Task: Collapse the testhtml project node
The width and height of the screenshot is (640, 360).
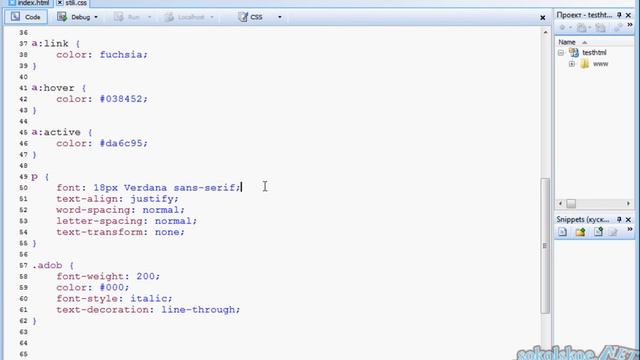Action: pyautogui.click(x=561, y=53)
